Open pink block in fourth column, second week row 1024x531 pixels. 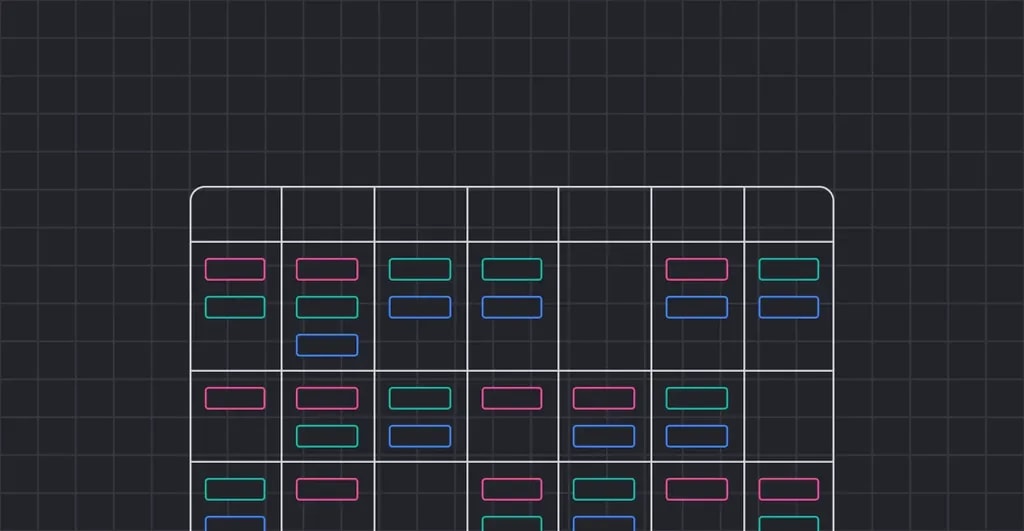(512, 398)
